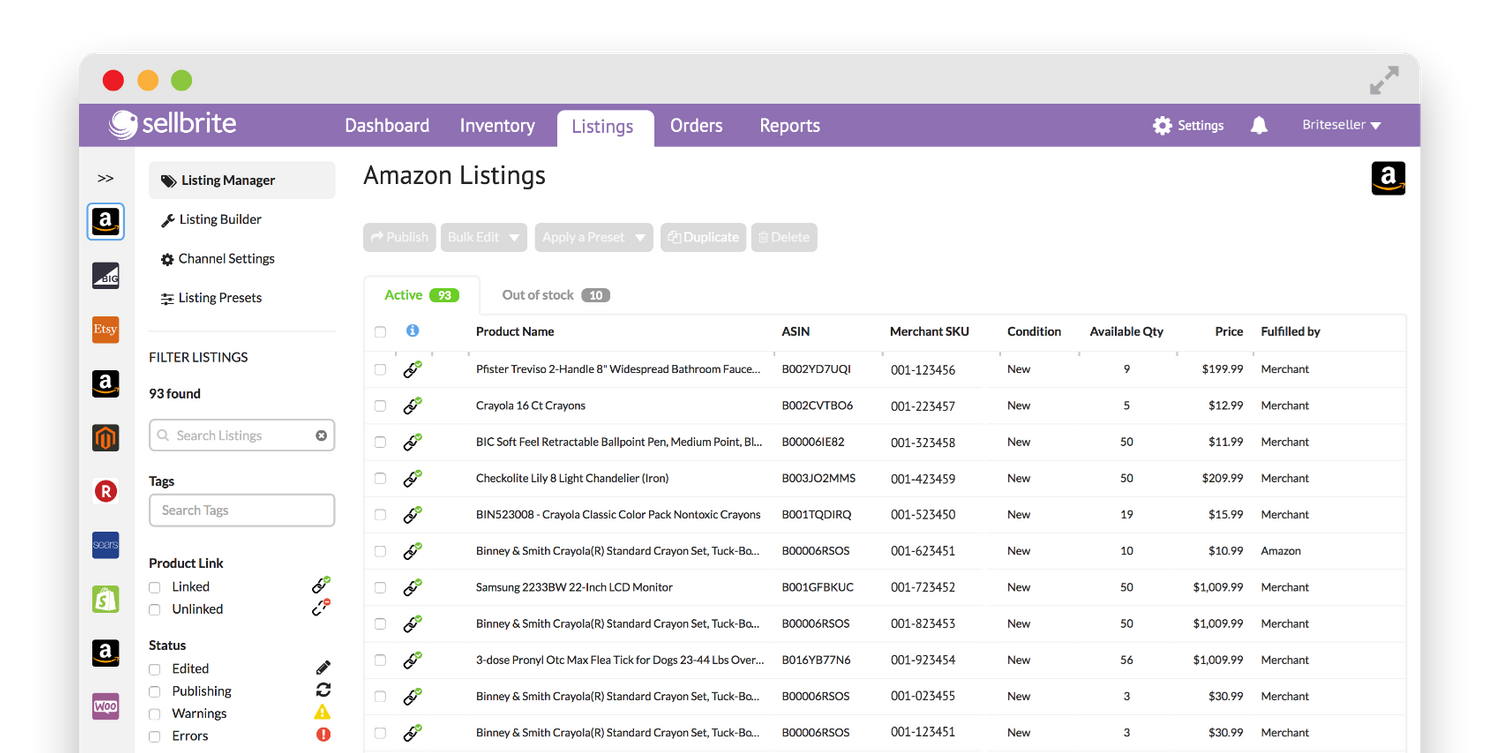Switch to the Out of stock tab
Viewport: 1500px width, 753px height.
click(555, 295)
